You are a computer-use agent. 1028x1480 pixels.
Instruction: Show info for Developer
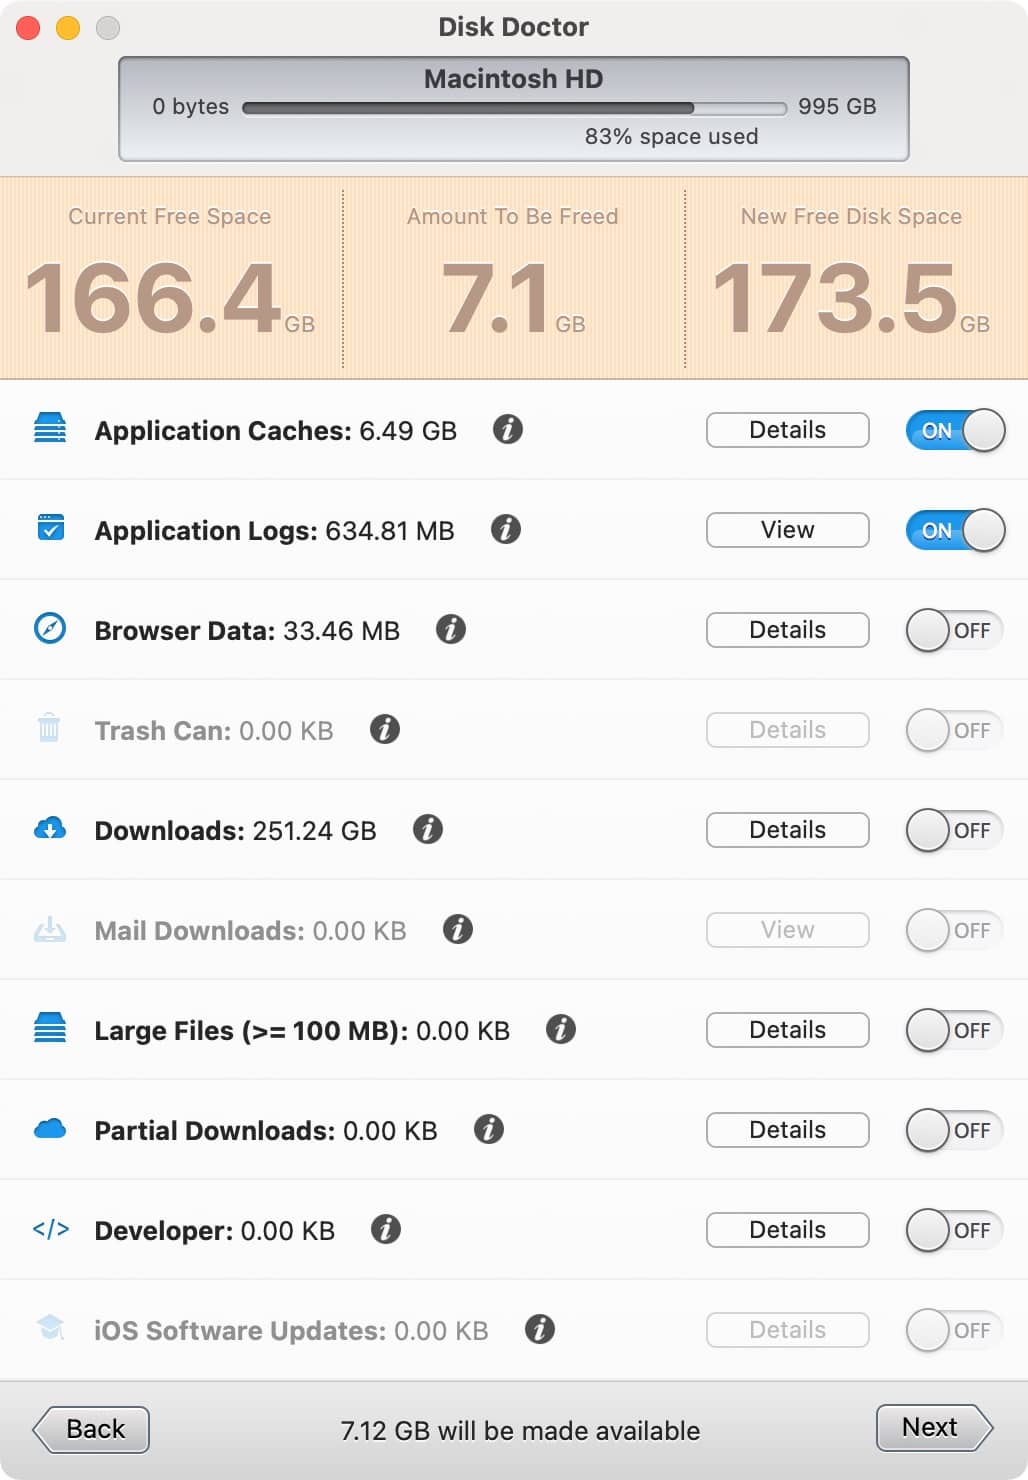click(x=386, y=1229)
